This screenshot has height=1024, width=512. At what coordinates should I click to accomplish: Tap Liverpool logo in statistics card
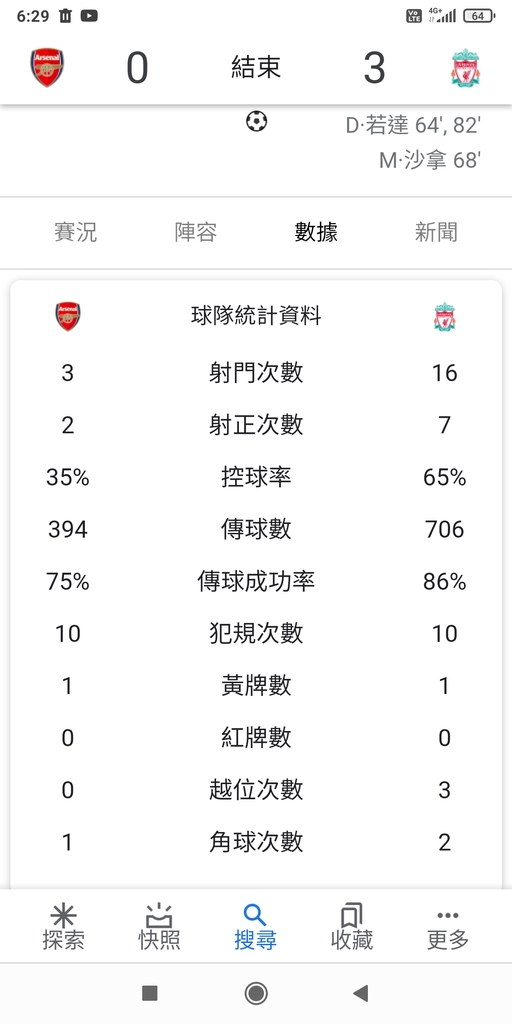(x=445, y=317)
